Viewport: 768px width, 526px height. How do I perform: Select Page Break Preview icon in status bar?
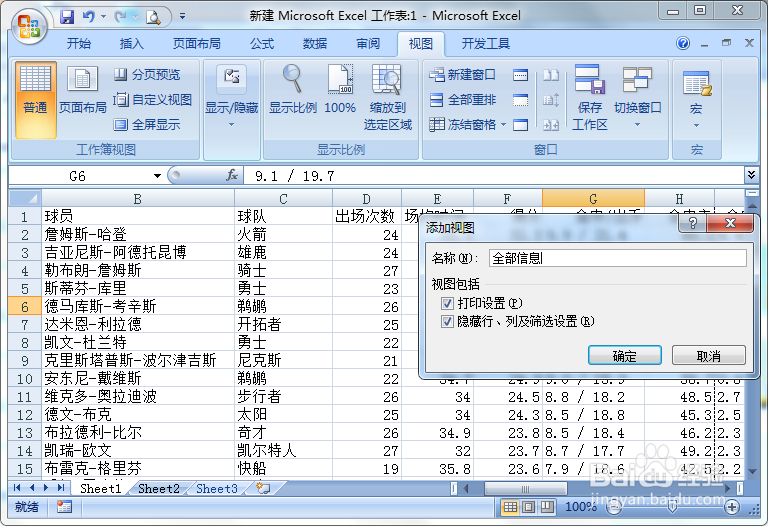tap(547, 507)
